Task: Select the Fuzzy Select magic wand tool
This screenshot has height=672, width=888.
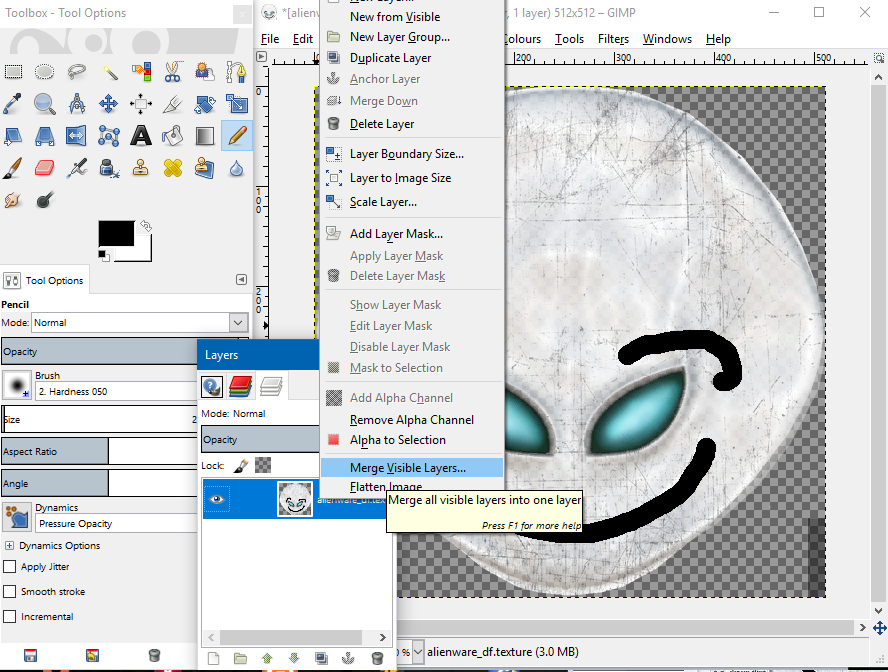Action: [109, 72]
